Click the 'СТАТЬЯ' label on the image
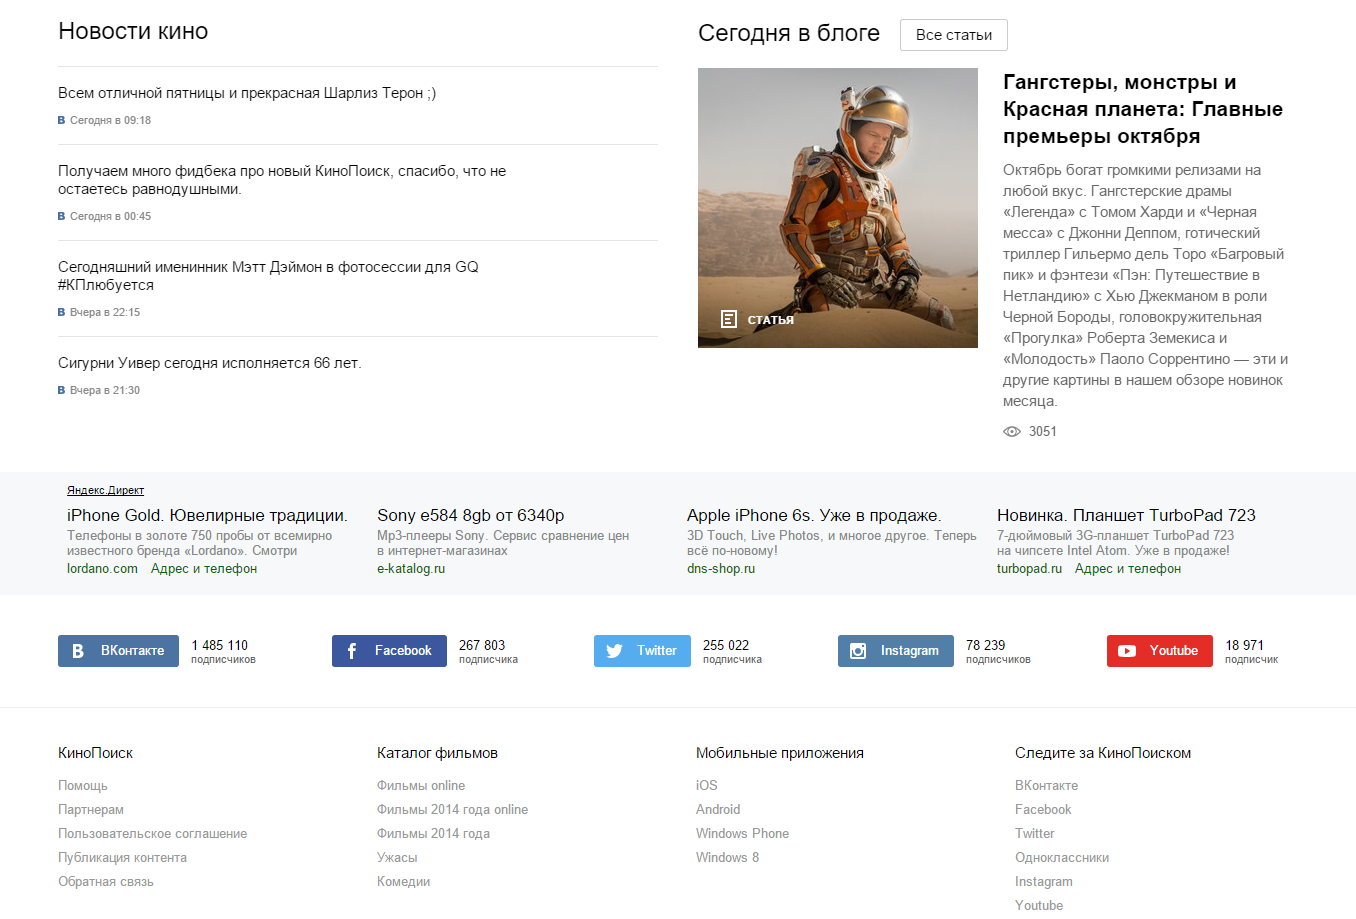 (x=771, y=320)
